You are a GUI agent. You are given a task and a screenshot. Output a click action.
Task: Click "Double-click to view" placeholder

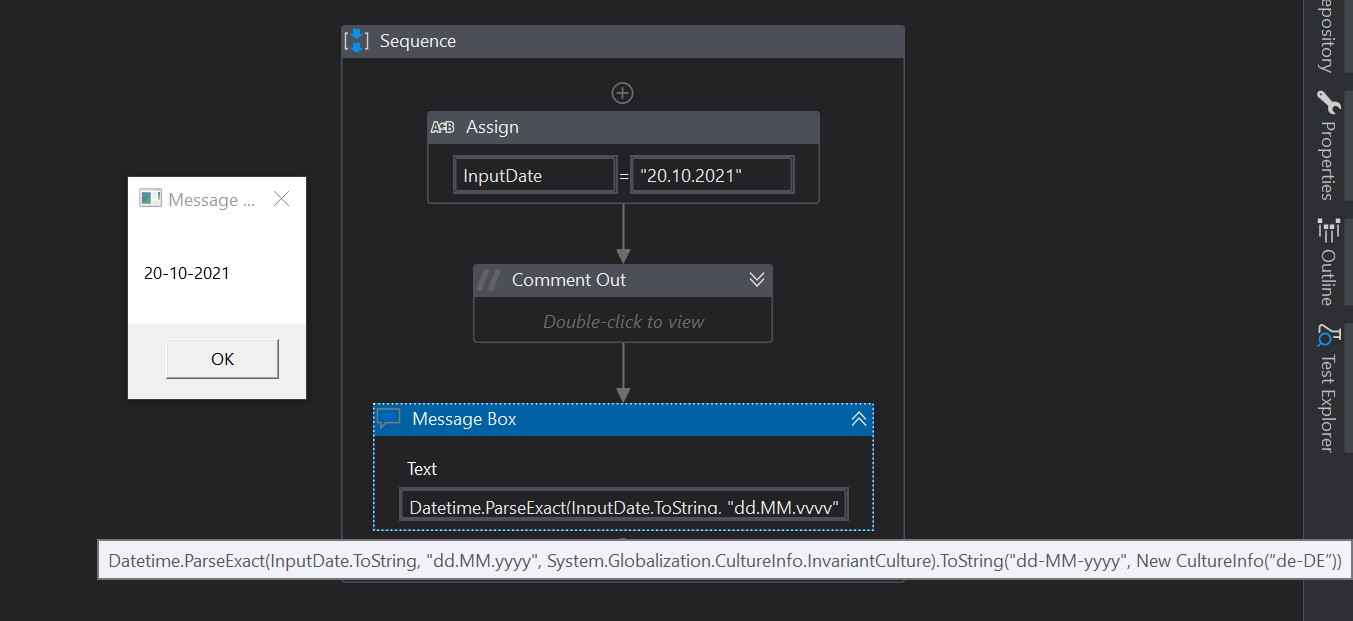tap(623, 322)
